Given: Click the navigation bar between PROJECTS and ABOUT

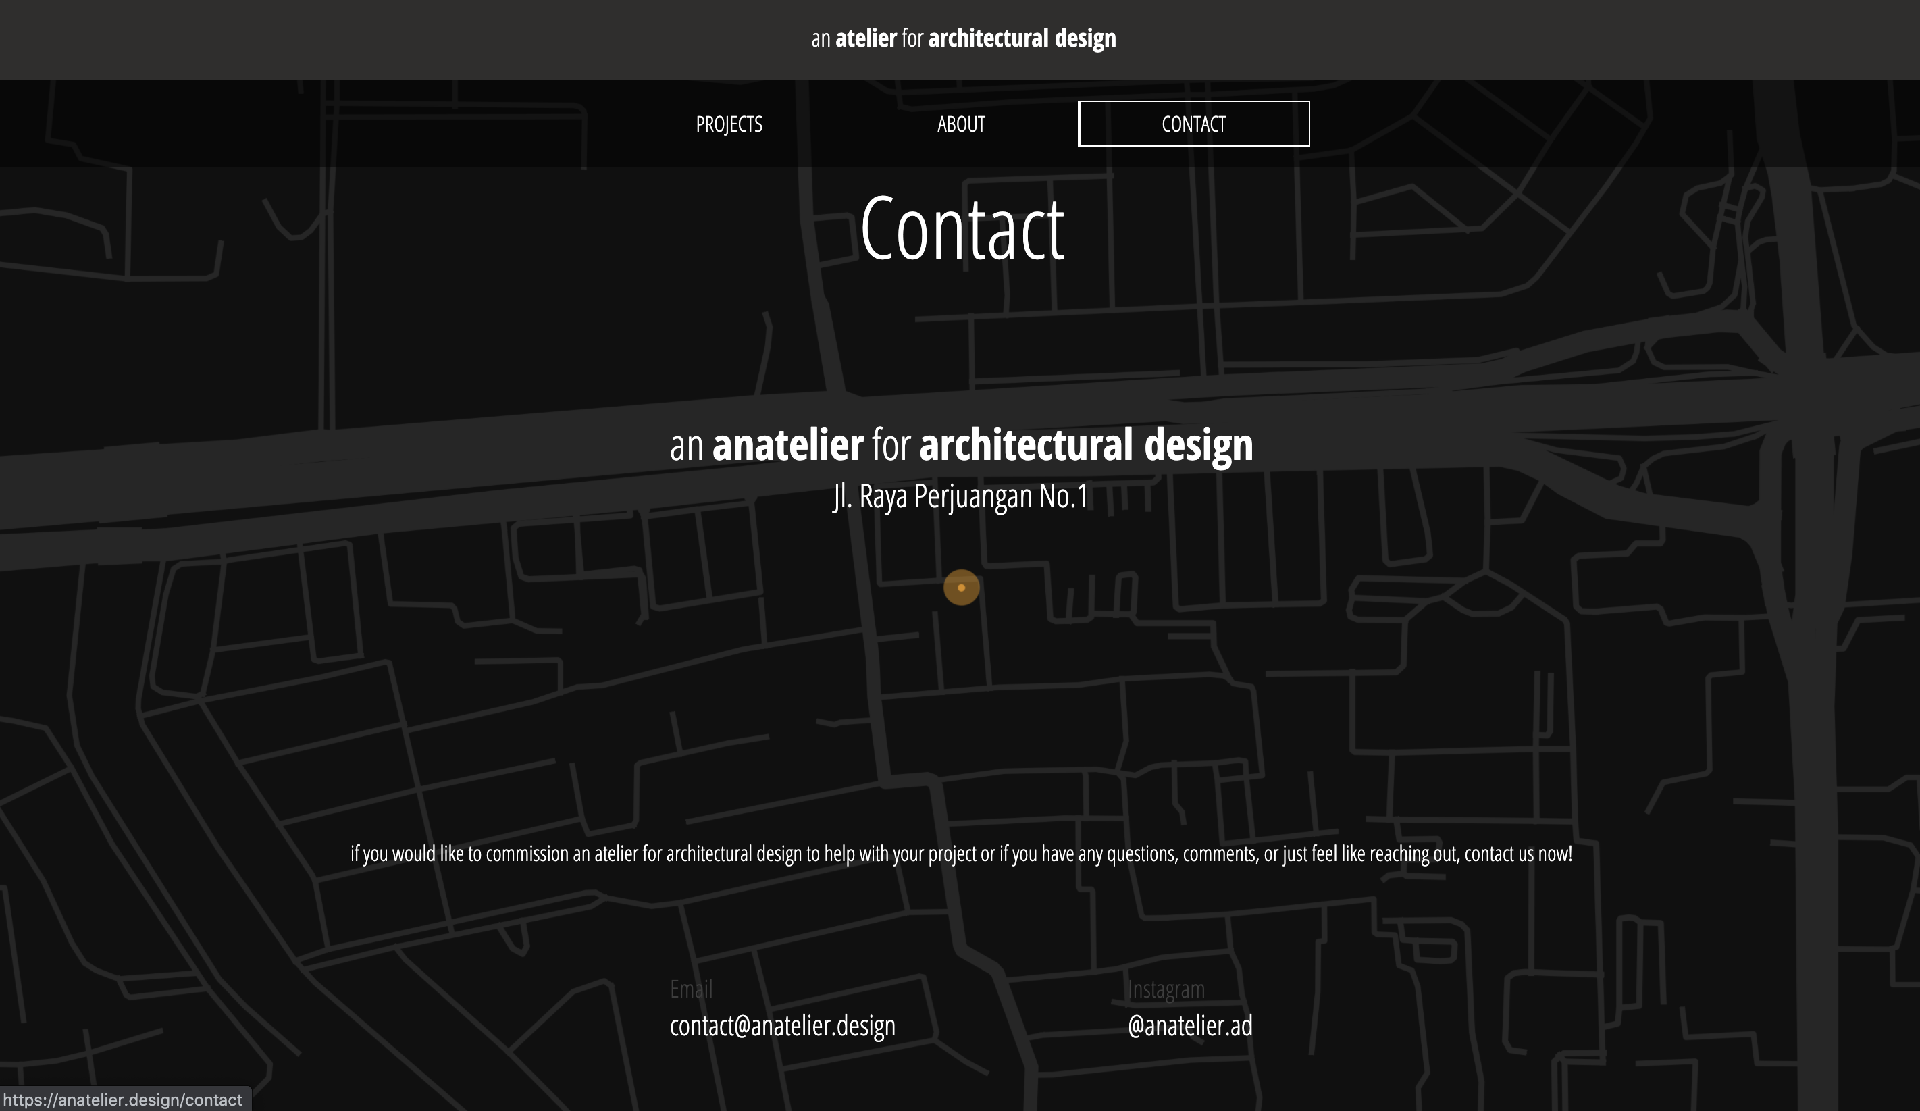Looking at the screenshot, I should tap(845, 124).
